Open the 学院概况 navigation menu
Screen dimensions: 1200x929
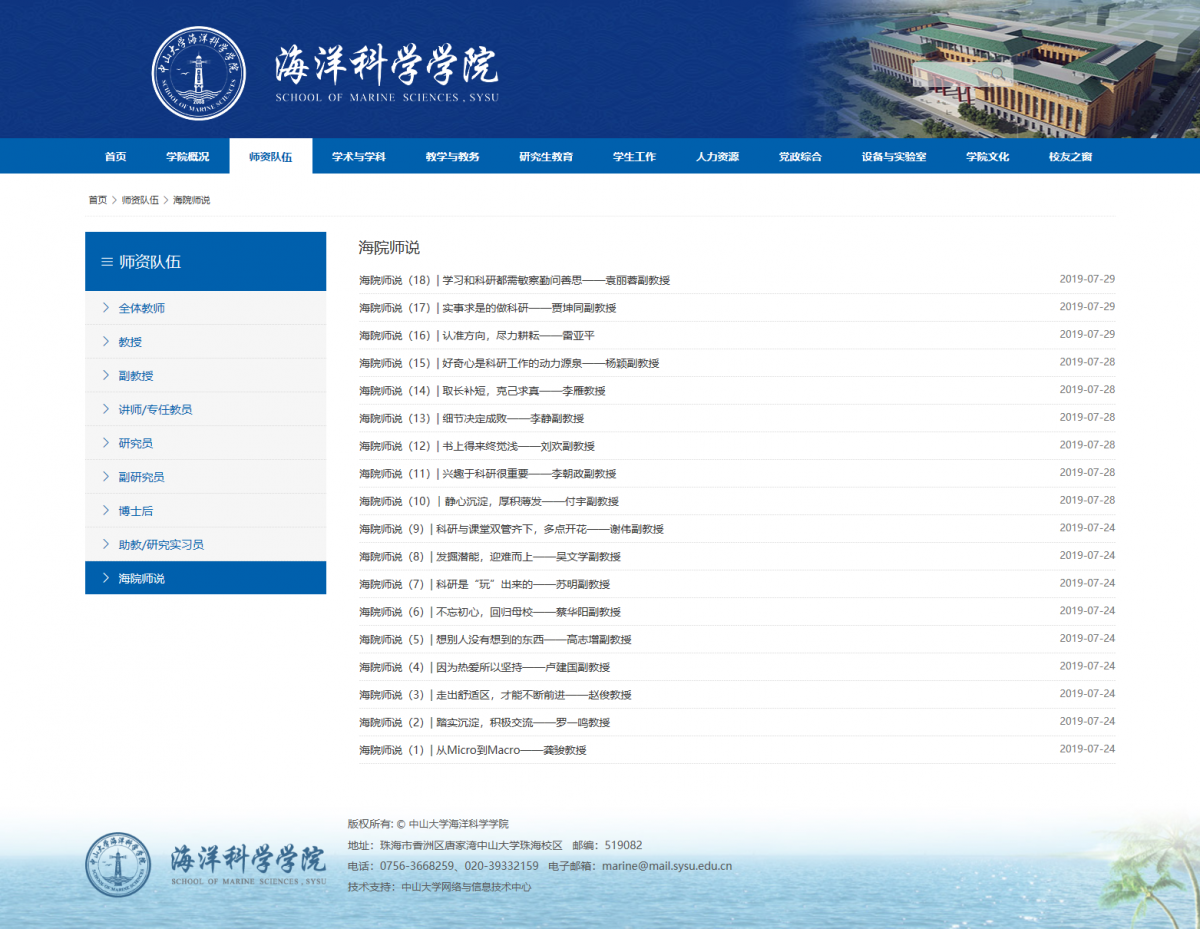pos(188,157)
